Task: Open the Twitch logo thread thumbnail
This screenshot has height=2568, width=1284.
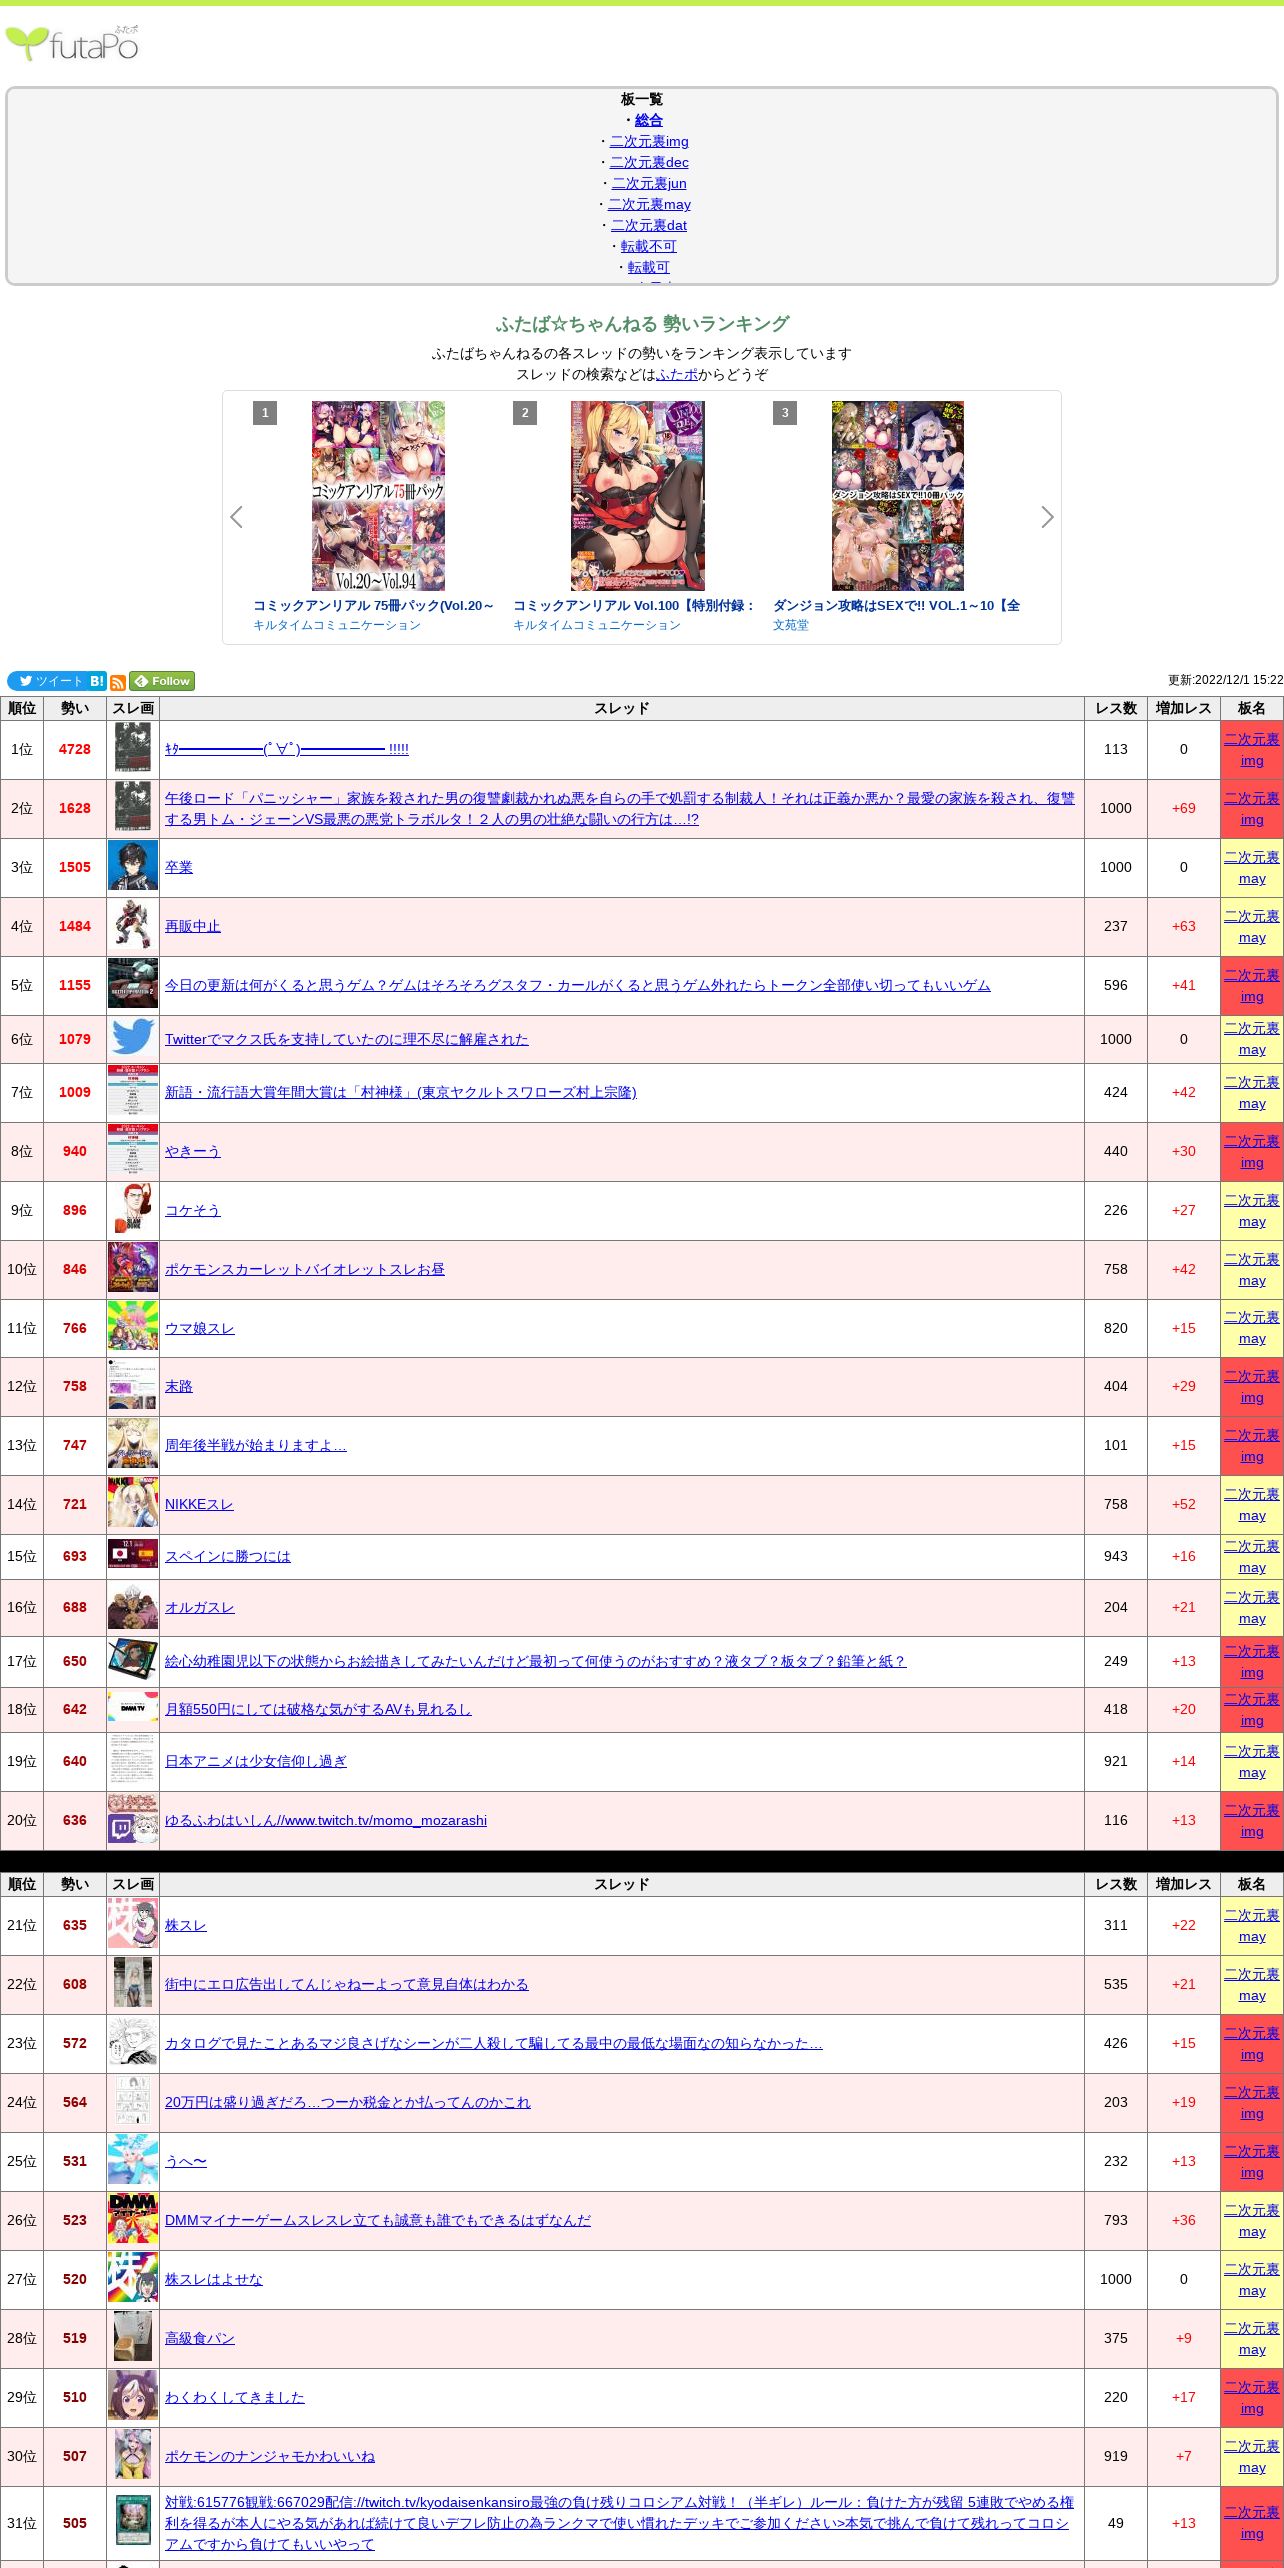Action: pyautogui.click(x=133, y=1820)
